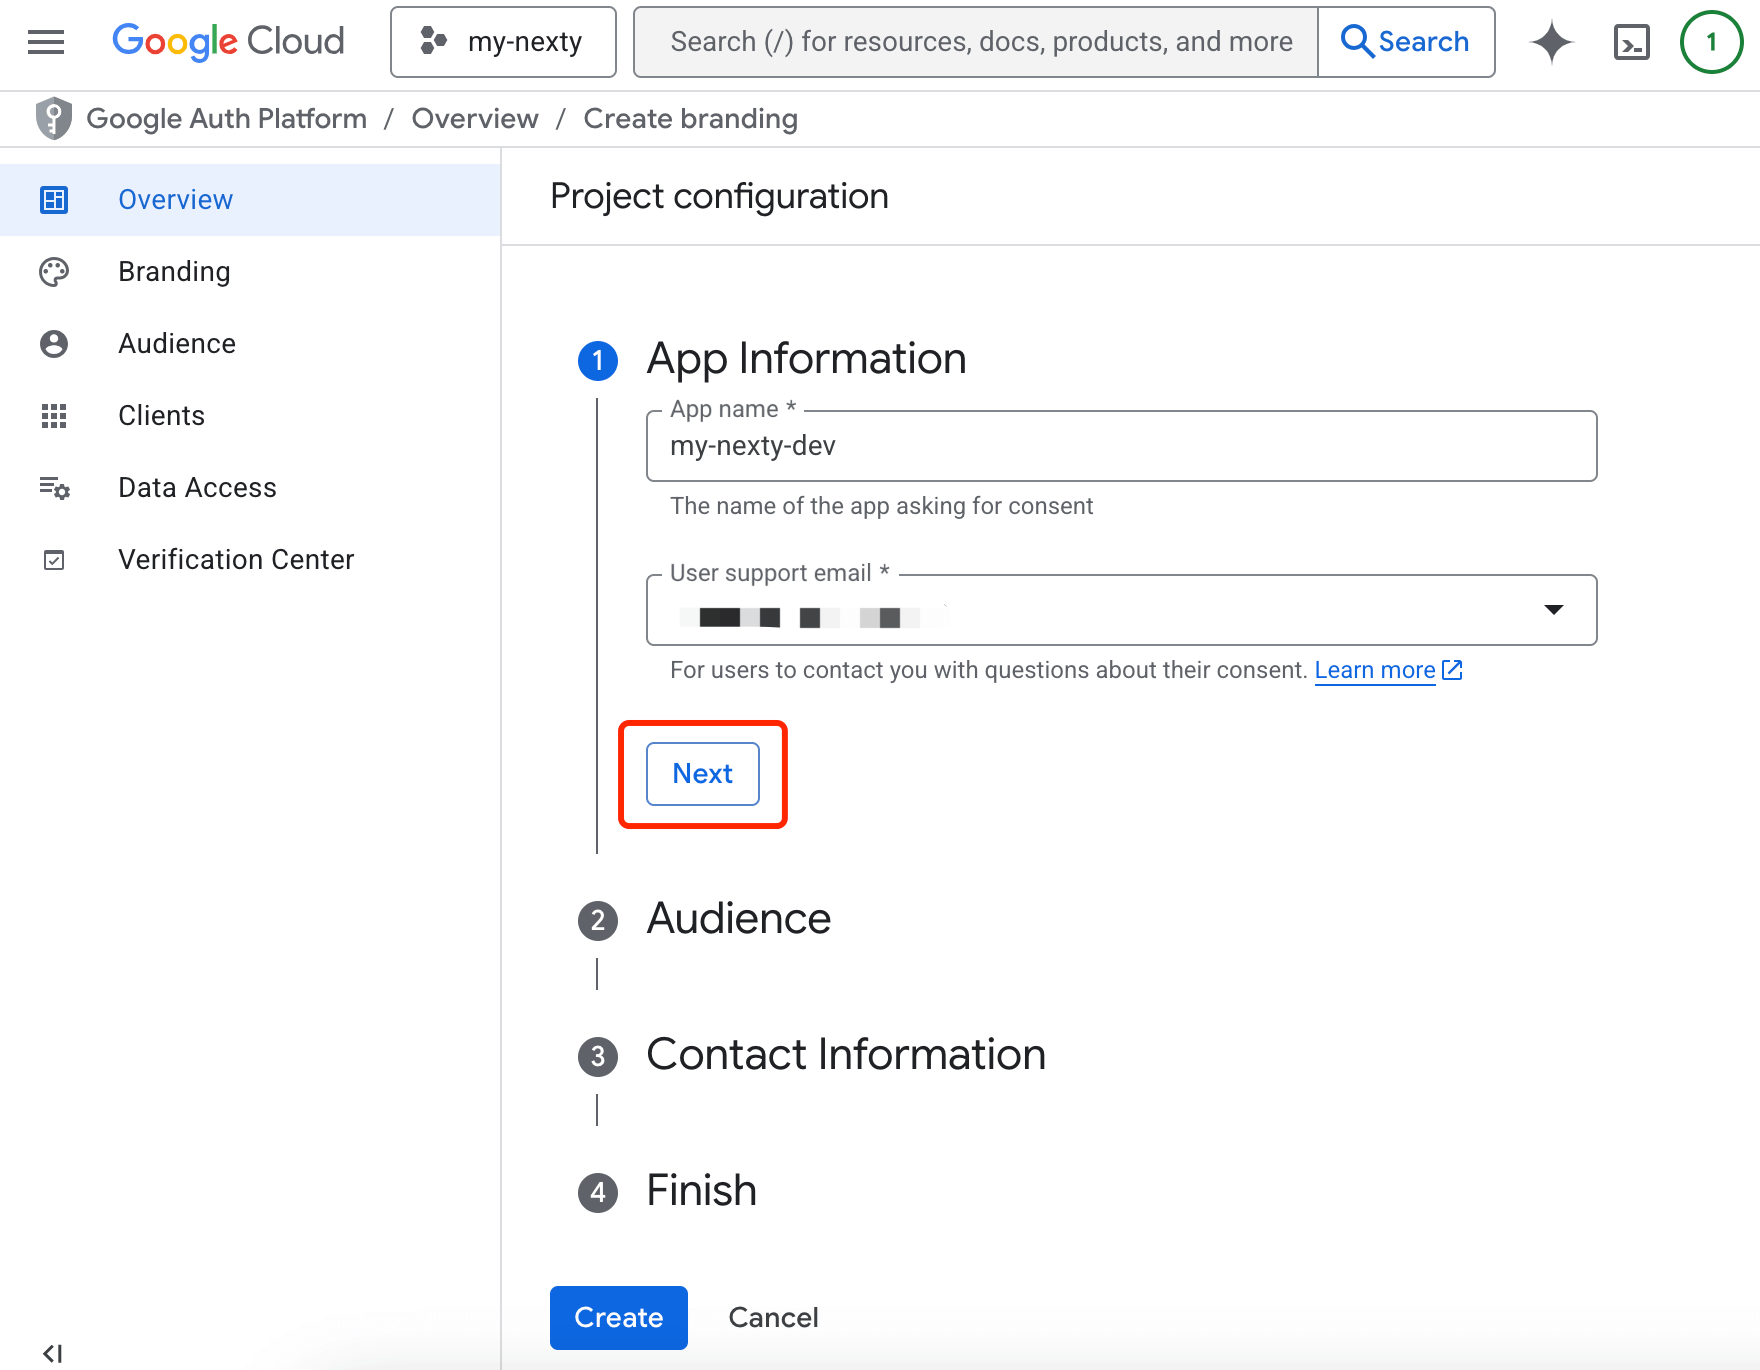Click the step 4 number circle

click(598, 1192)
